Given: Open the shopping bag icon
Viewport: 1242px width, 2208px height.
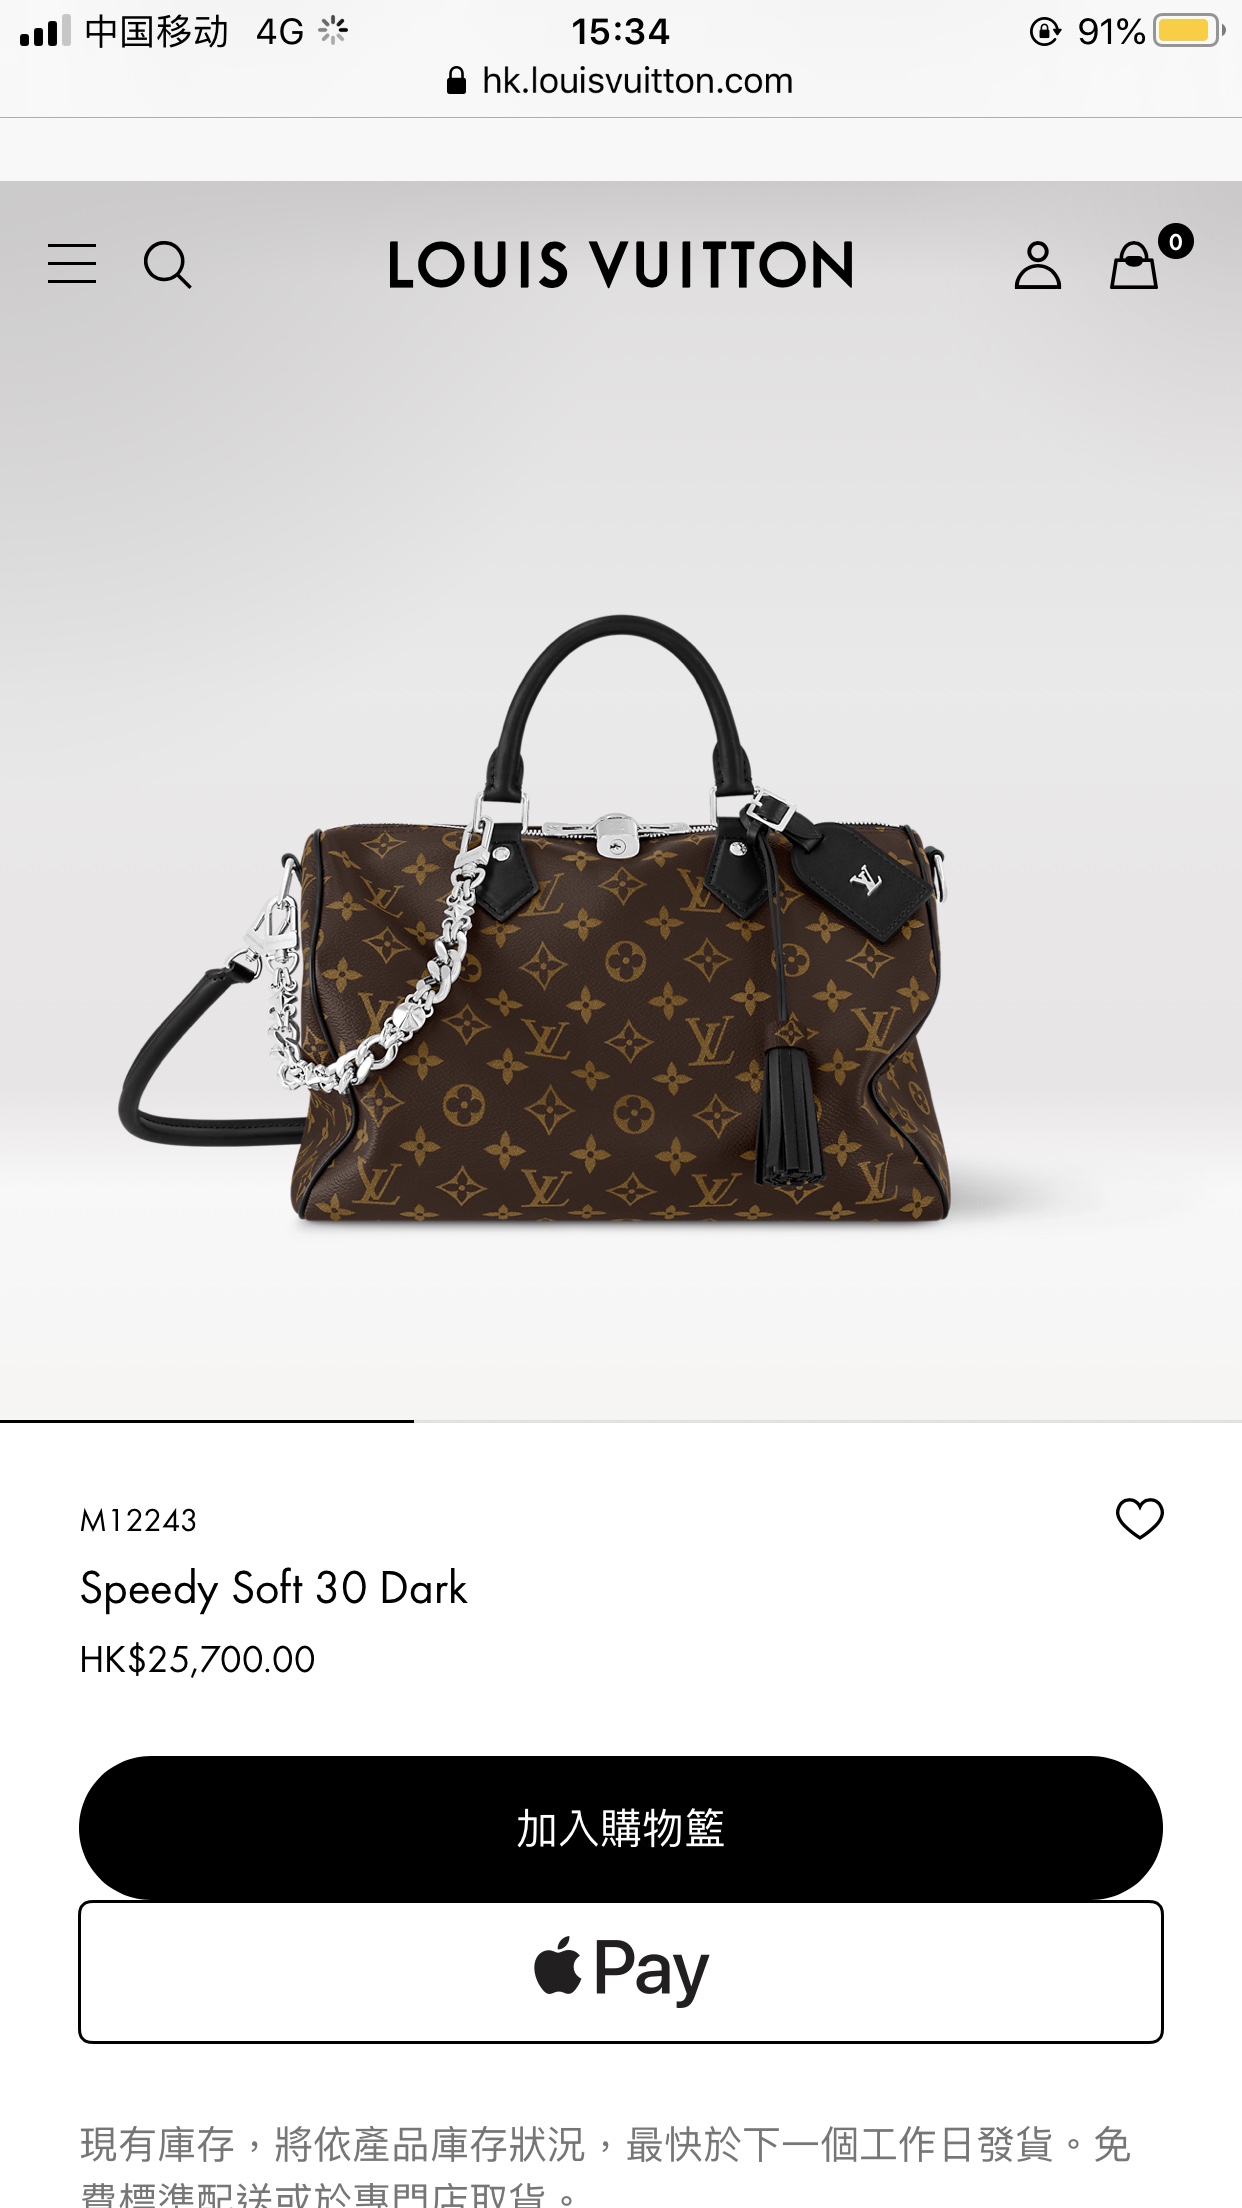Looking at the screenshot, I should (x=1134, y=265).
